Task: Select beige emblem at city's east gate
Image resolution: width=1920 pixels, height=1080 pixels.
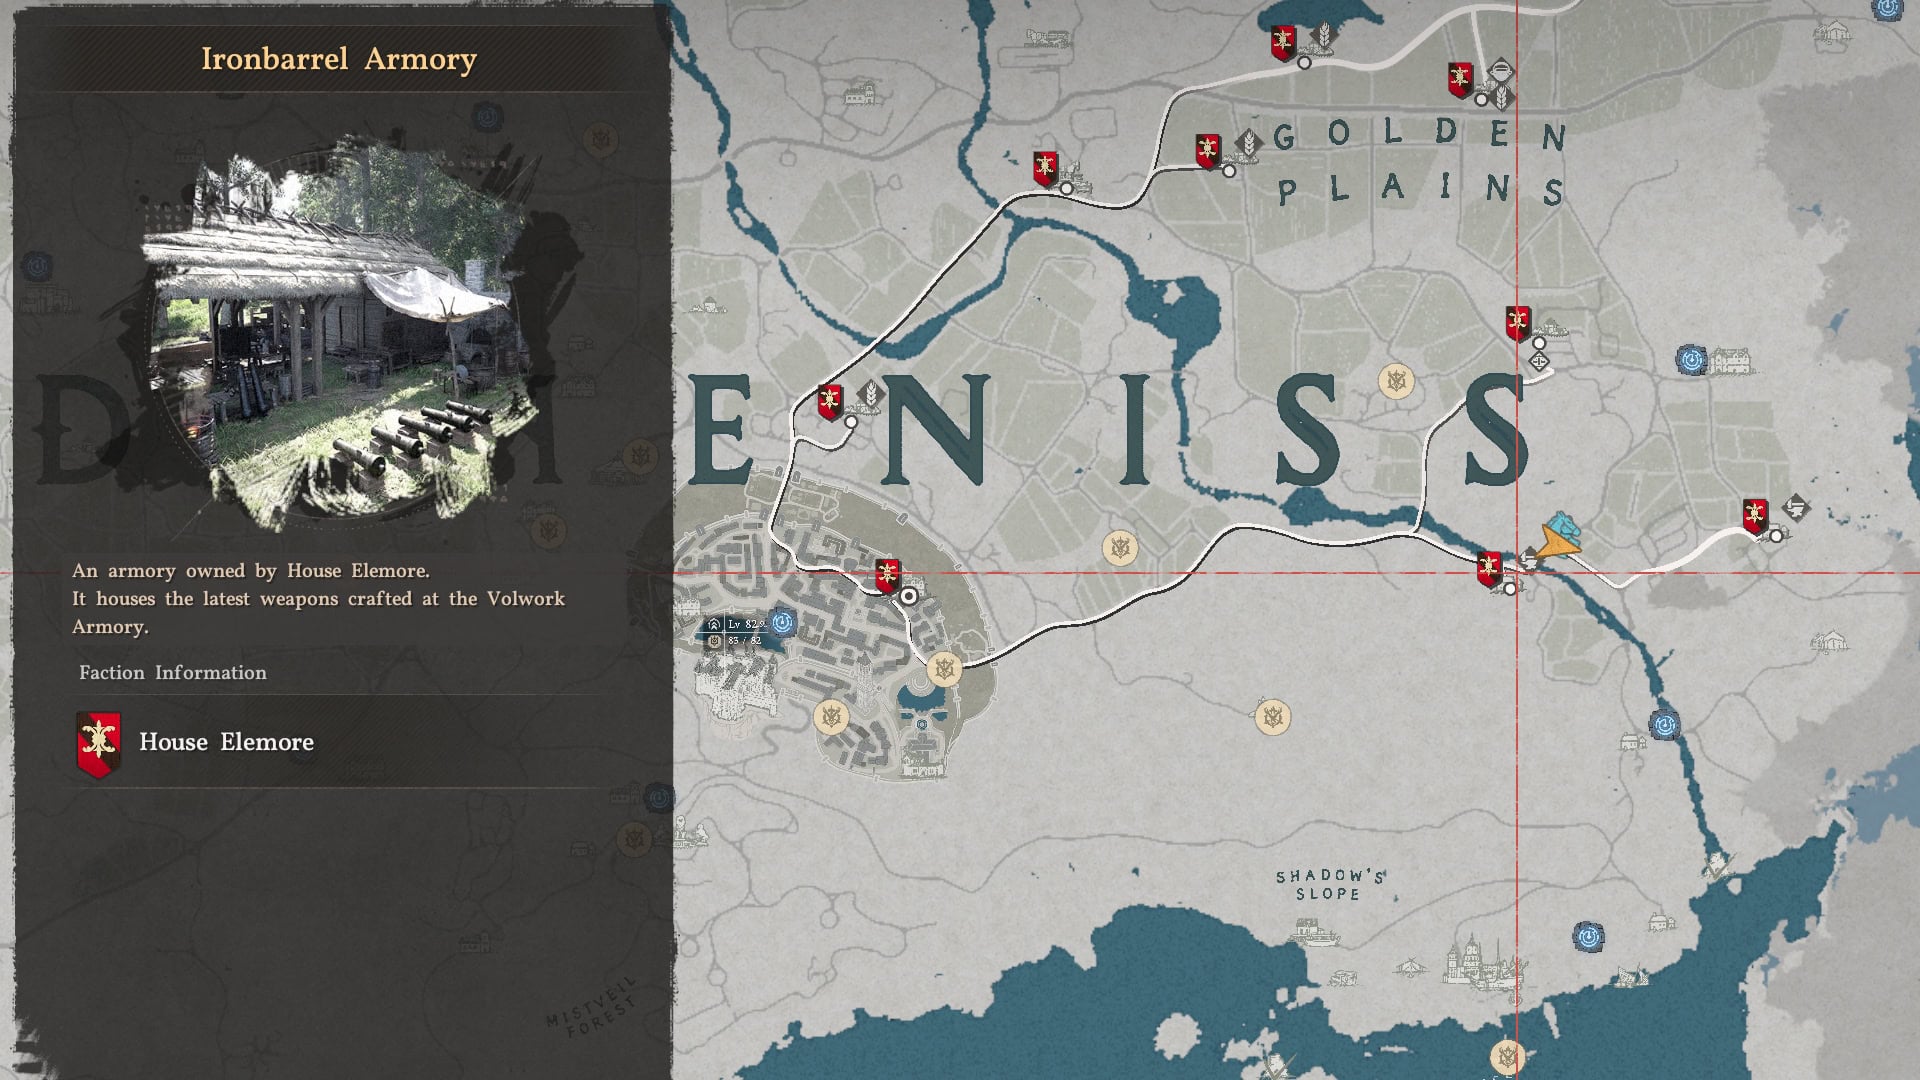Action: pyautogui.click(x=944, y=668)
